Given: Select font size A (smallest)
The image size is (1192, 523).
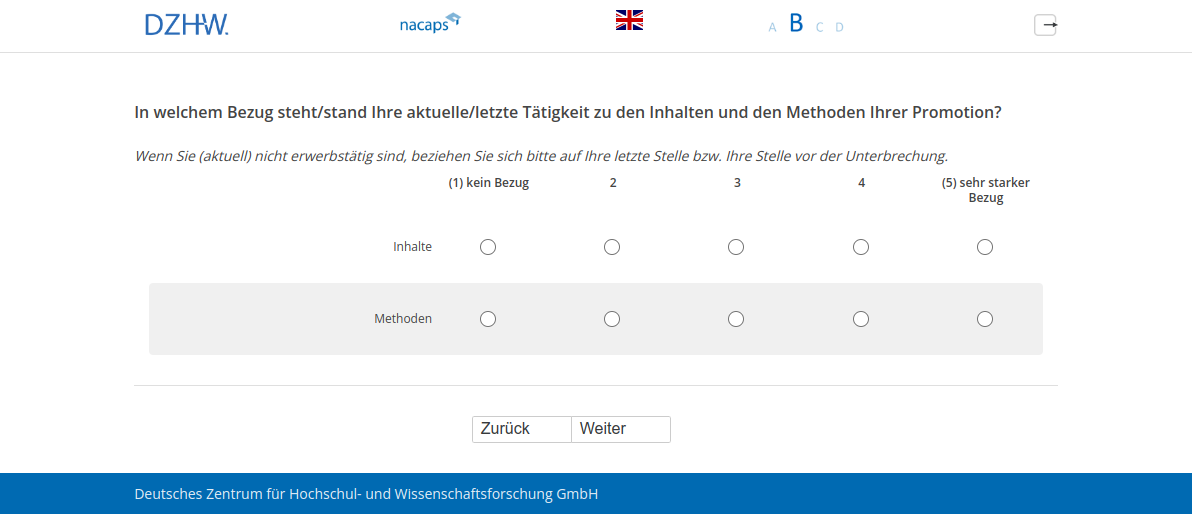Looking at the screenshot, I should pyautogui.click(x=772, y=28).
